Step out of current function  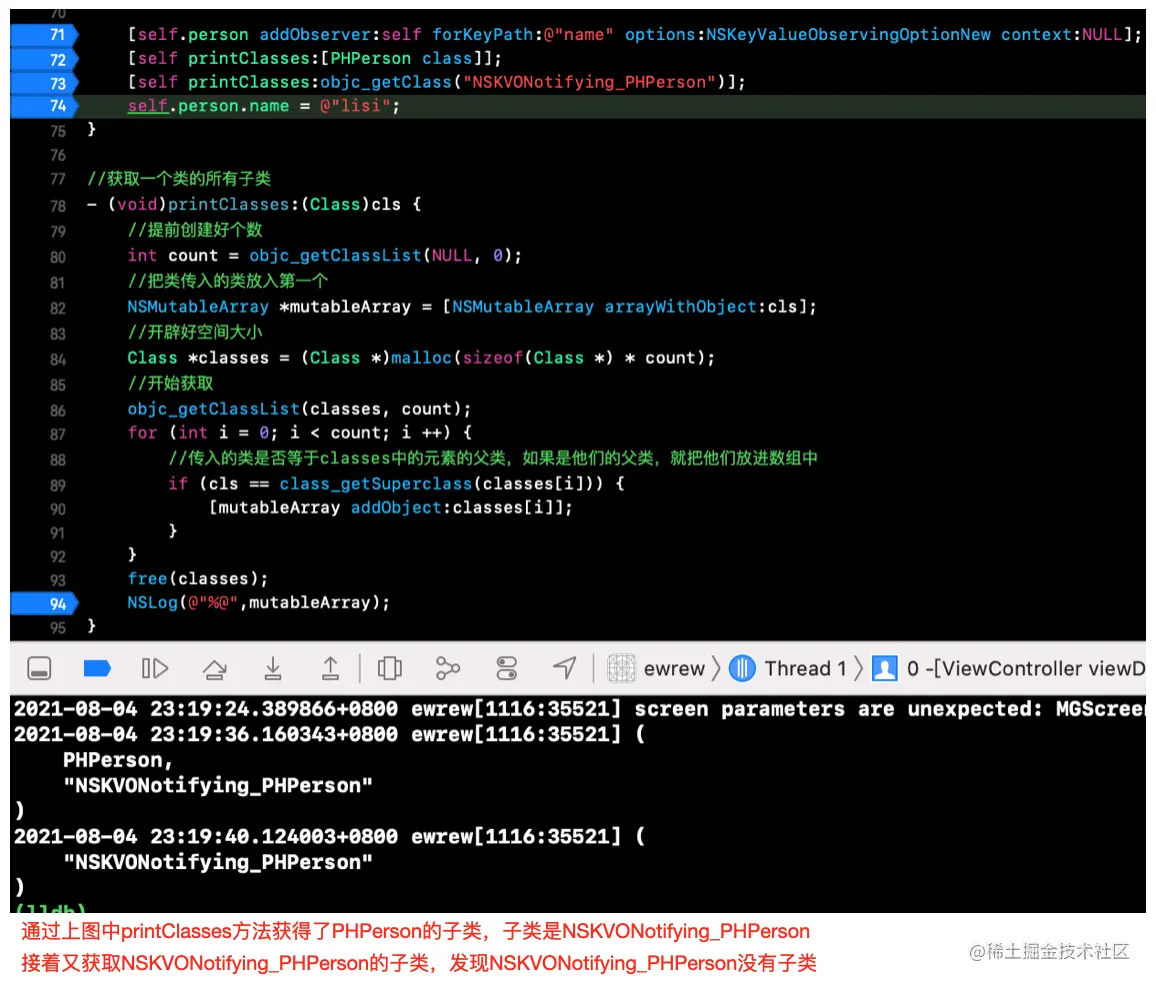point(330,669)
